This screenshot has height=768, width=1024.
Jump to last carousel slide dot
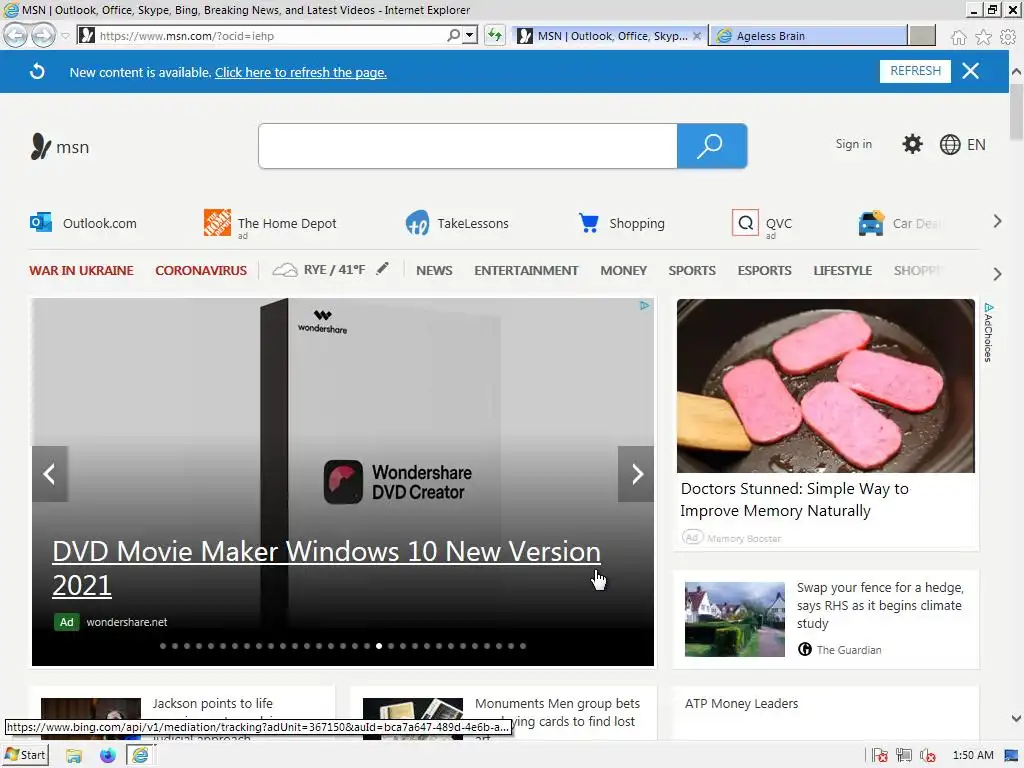(523, 646)
